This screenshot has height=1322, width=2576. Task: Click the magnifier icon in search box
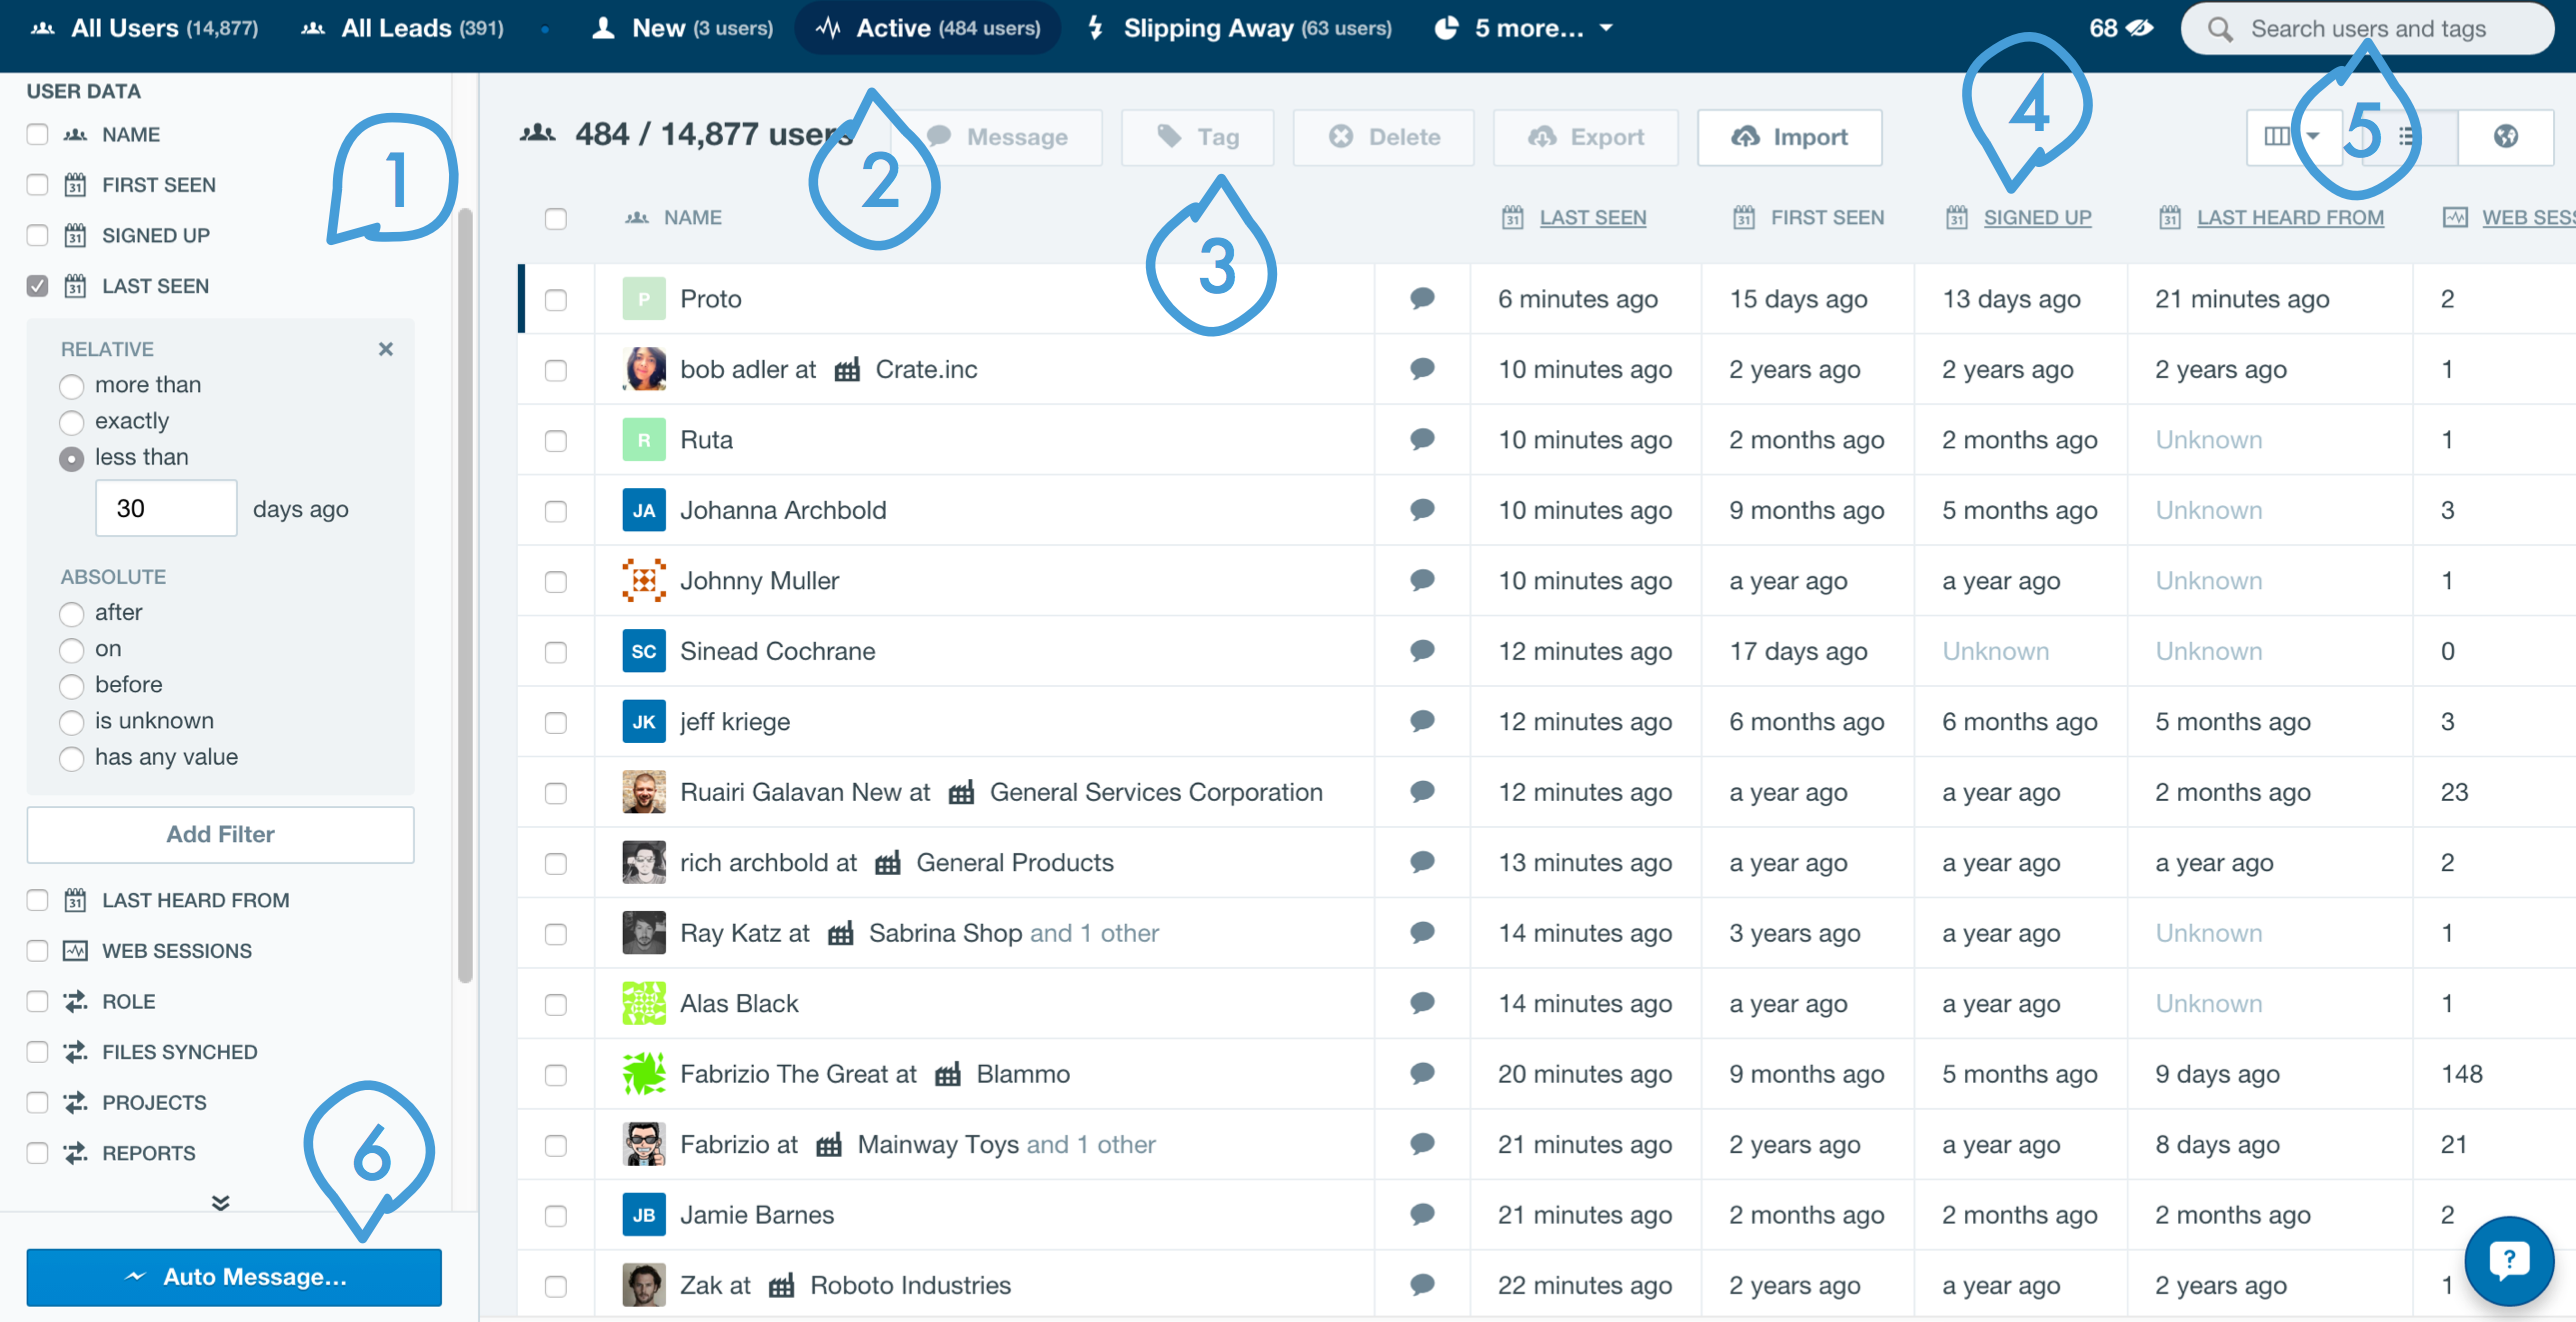point(2220,29)
